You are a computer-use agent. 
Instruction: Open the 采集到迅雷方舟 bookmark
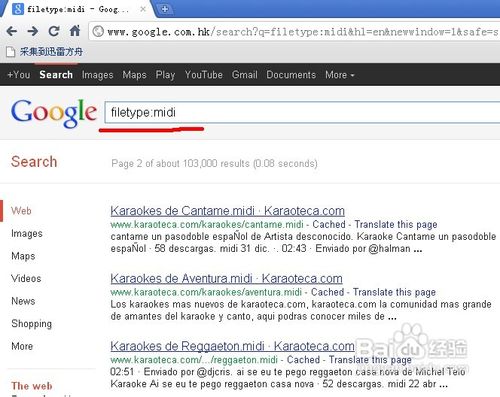pos(44,52)
